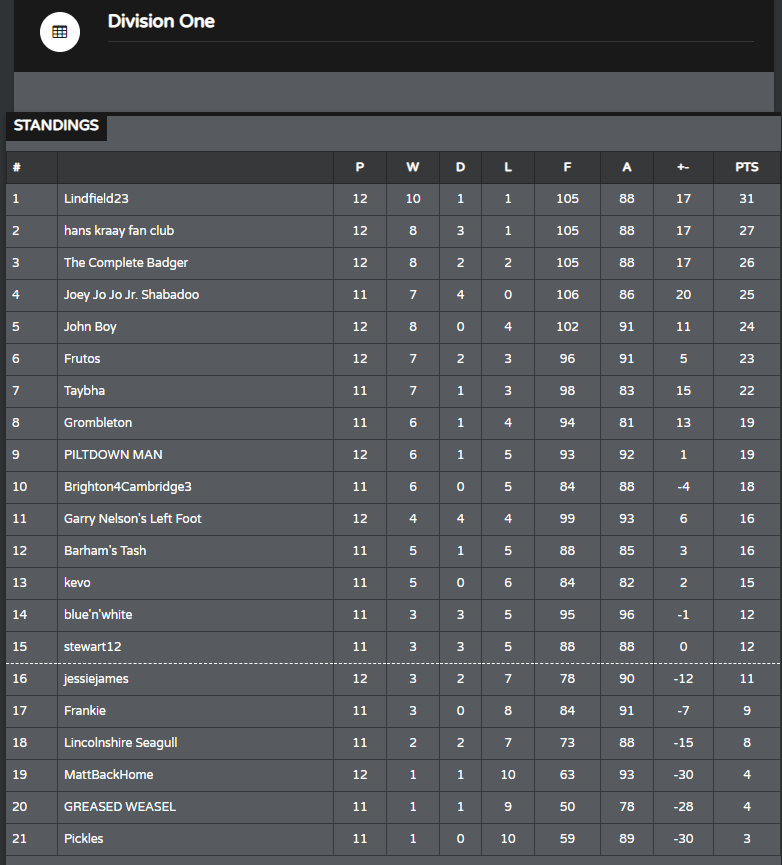
Task: Open the Division One heading
Action: pyautogui.click(x=161, y=21)
